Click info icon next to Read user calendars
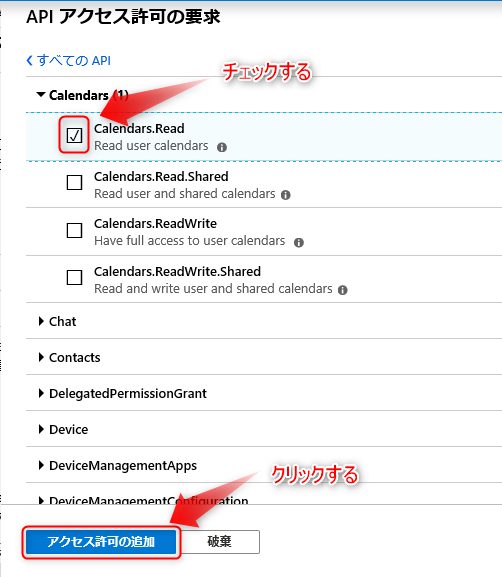The width and height of the screenshot is (502, 577). coord(222,147)
